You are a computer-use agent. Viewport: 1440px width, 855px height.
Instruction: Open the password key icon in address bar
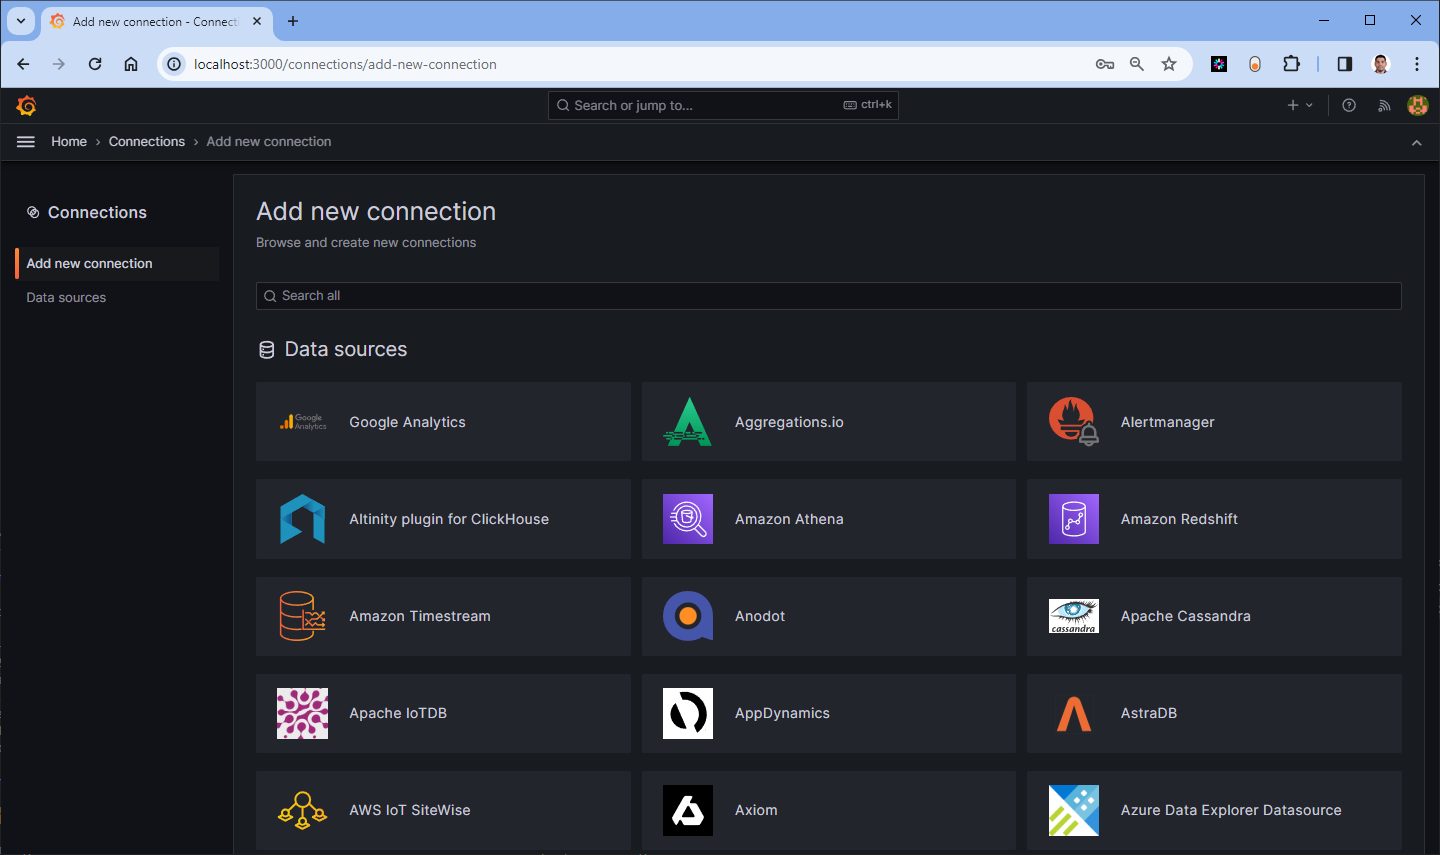coord(1105,64)
